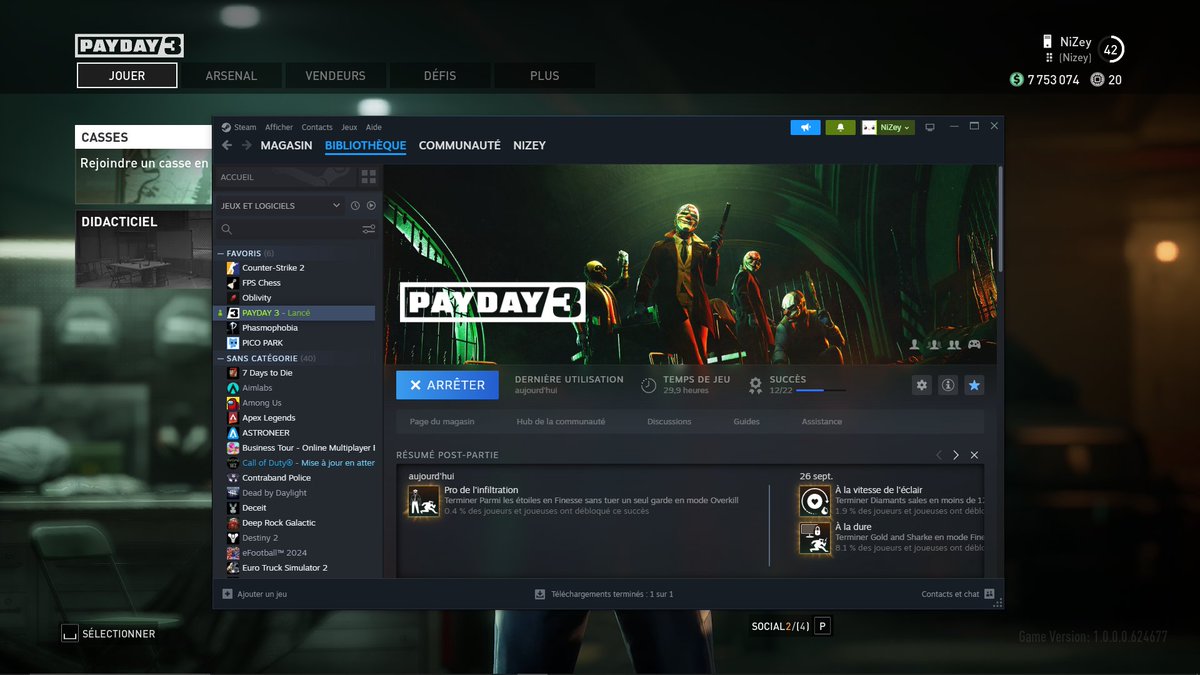Screen dimensions: 1200x675
Task: Click the Steam detail page scrollbar
Action: click(999, 220)
